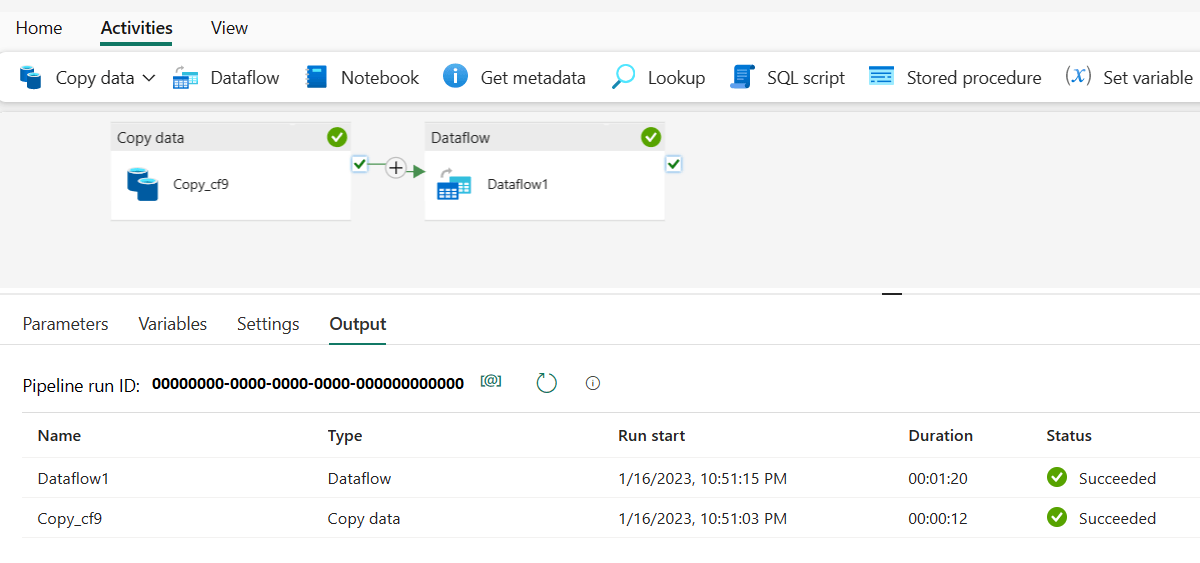Click the Copy data database icon in toolbar

(31, 78)
